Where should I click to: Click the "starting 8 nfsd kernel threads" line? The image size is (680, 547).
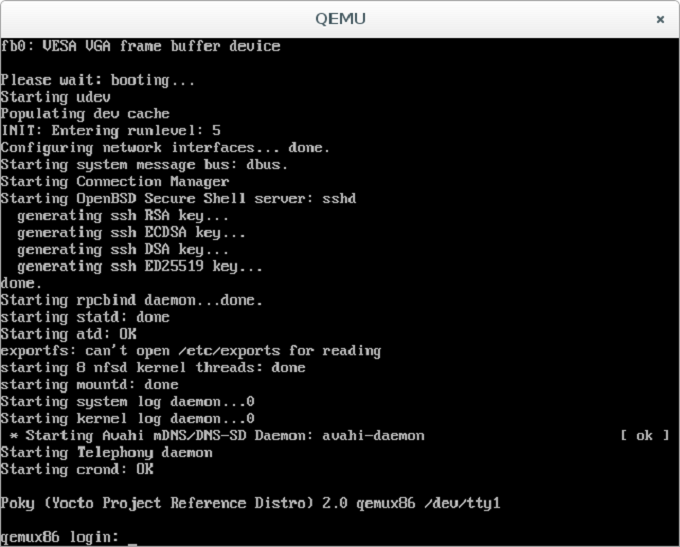pyautogui.click(x=152, y=368)
